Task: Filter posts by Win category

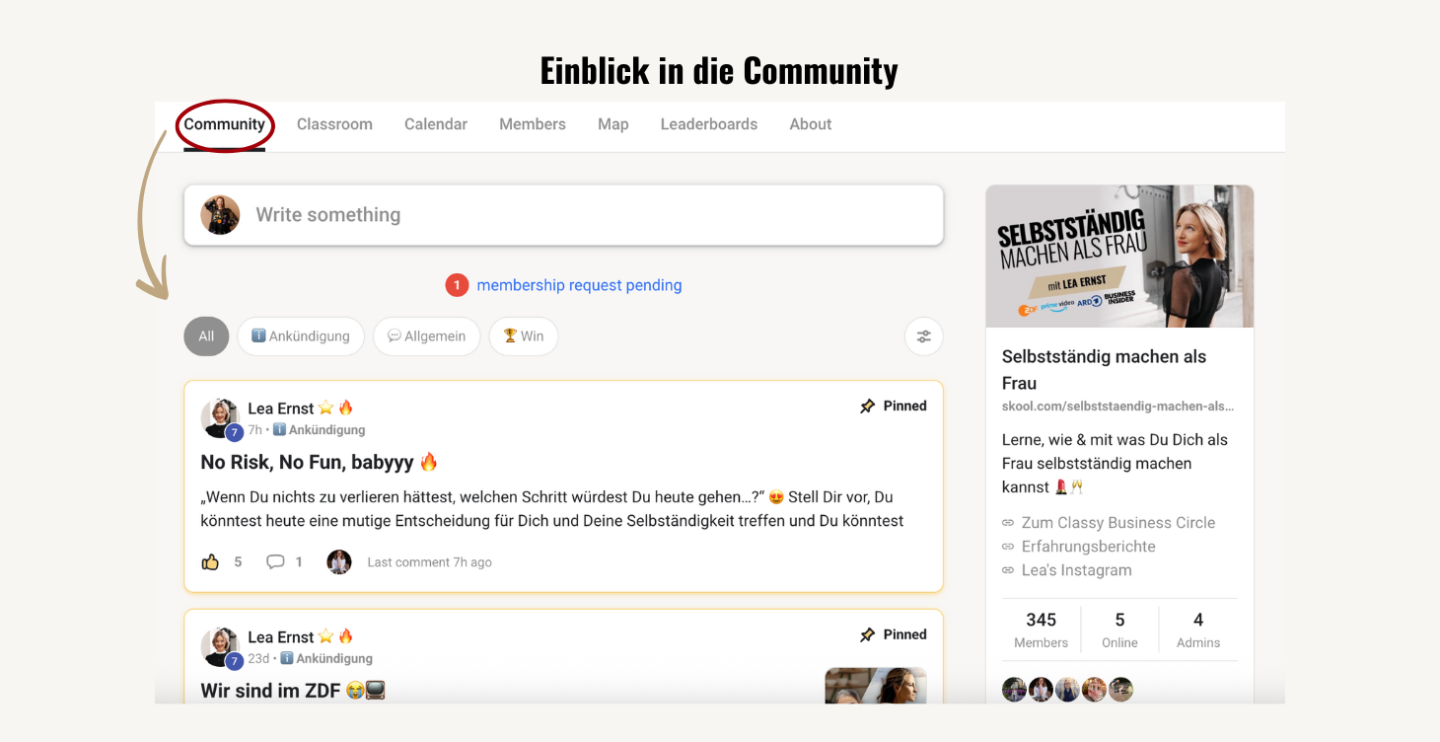Action: pyautogui.click(x=523, y=336)
